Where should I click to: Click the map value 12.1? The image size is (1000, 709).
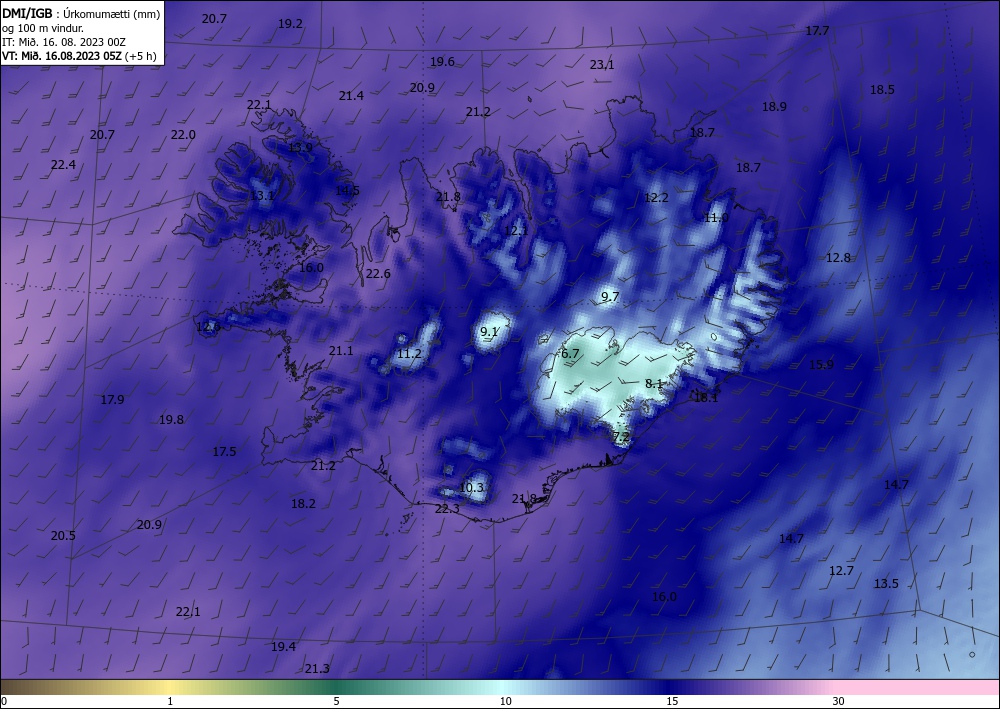pyautogui.click(x=516, y=231)
